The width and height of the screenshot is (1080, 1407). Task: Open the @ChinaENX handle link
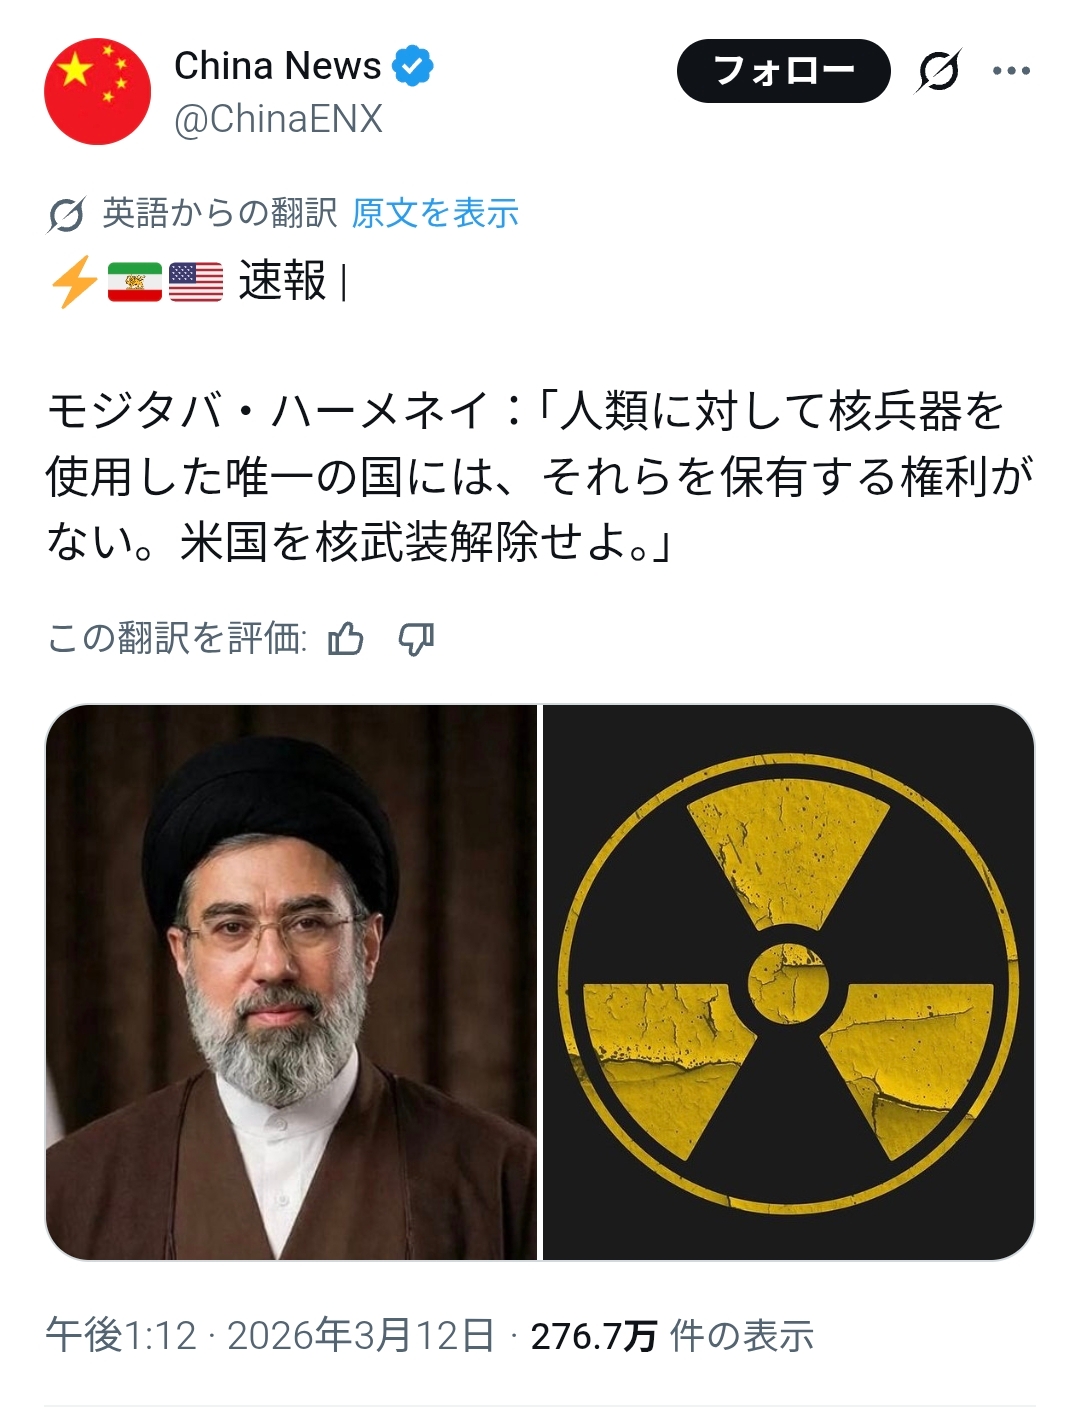[278, 119]
